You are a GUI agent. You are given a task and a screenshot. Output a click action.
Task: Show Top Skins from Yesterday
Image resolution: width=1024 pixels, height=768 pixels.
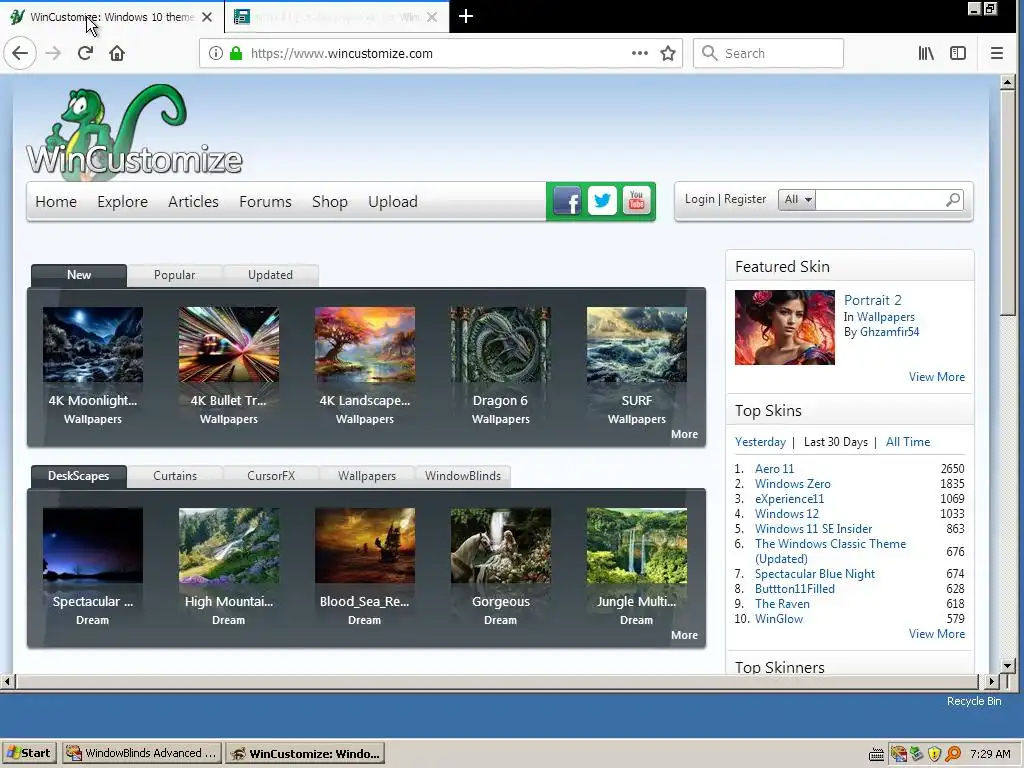tap(760, 442)
